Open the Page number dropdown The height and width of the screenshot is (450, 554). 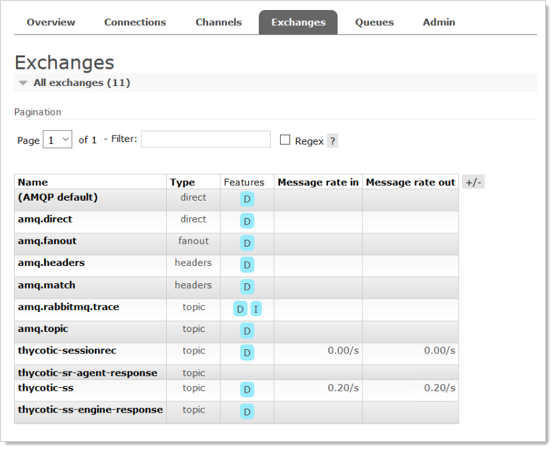click(x=58, y=140)
